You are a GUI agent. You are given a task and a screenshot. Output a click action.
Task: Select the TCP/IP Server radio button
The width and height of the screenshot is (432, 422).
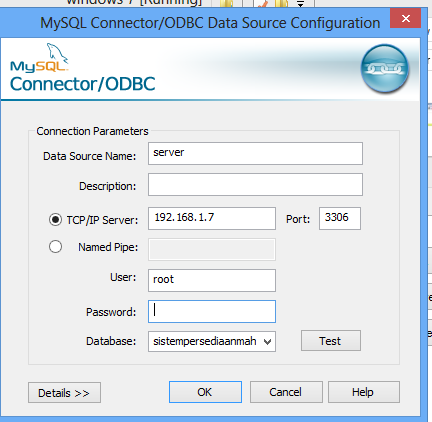(x=55, y=220)
